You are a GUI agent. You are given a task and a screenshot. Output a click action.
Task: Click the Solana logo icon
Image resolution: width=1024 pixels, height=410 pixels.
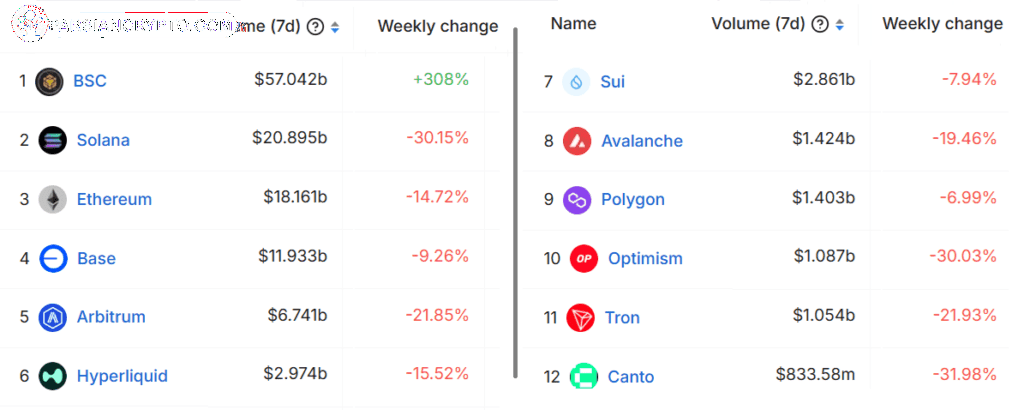[x=53, y=140]
